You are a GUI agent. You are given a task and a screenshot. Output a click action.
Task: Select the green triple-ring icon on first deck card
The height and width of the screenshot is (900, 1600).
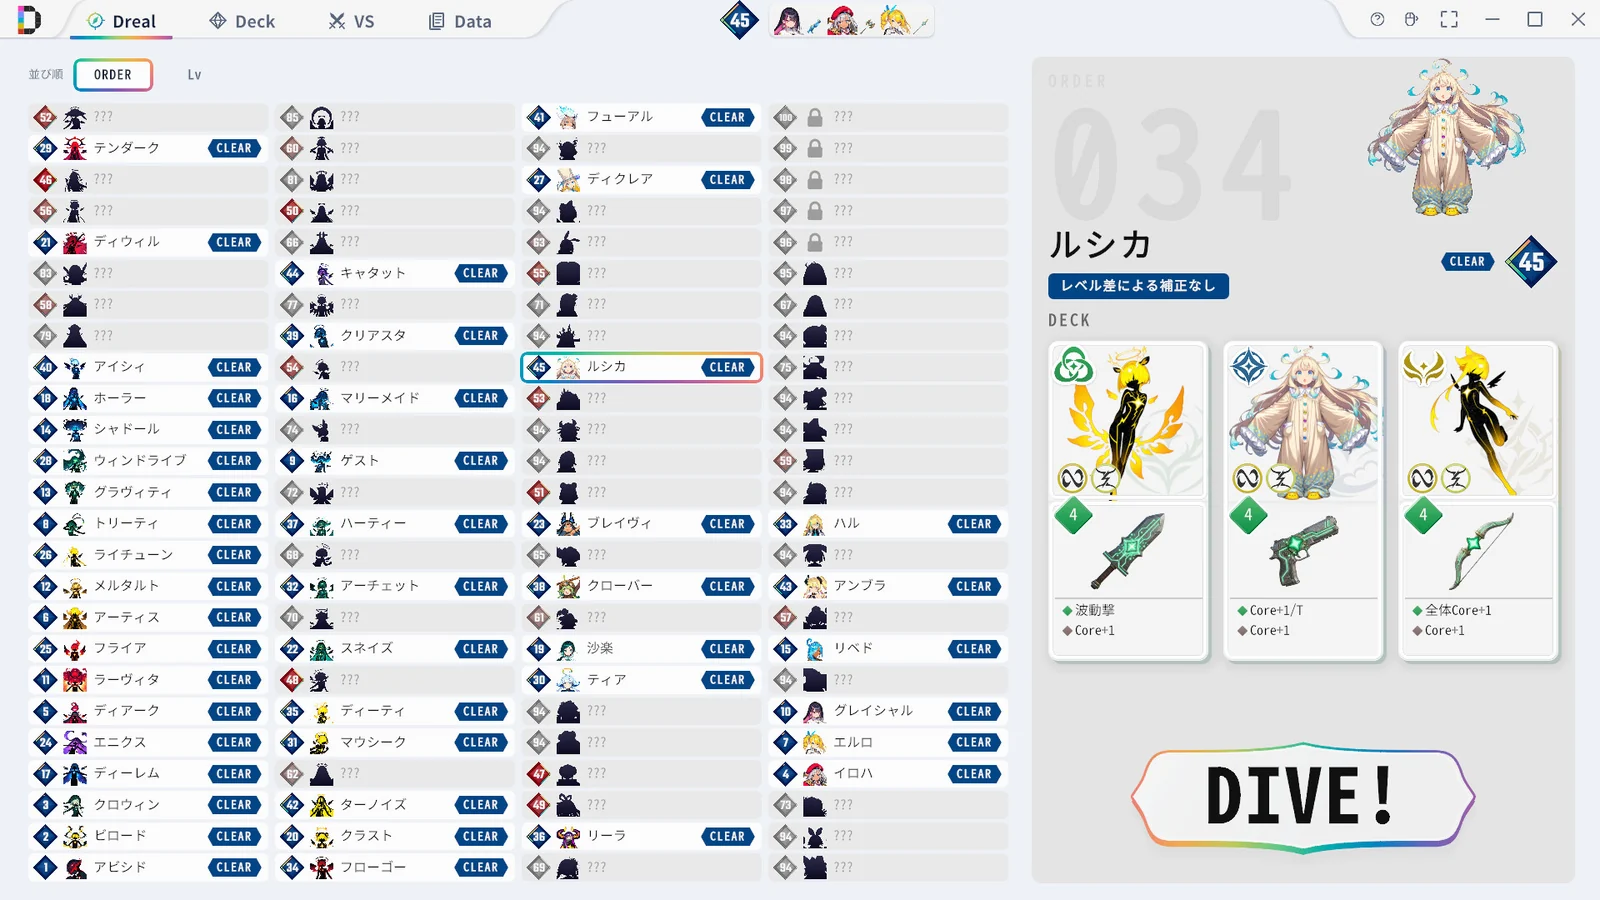point(1073,365)
